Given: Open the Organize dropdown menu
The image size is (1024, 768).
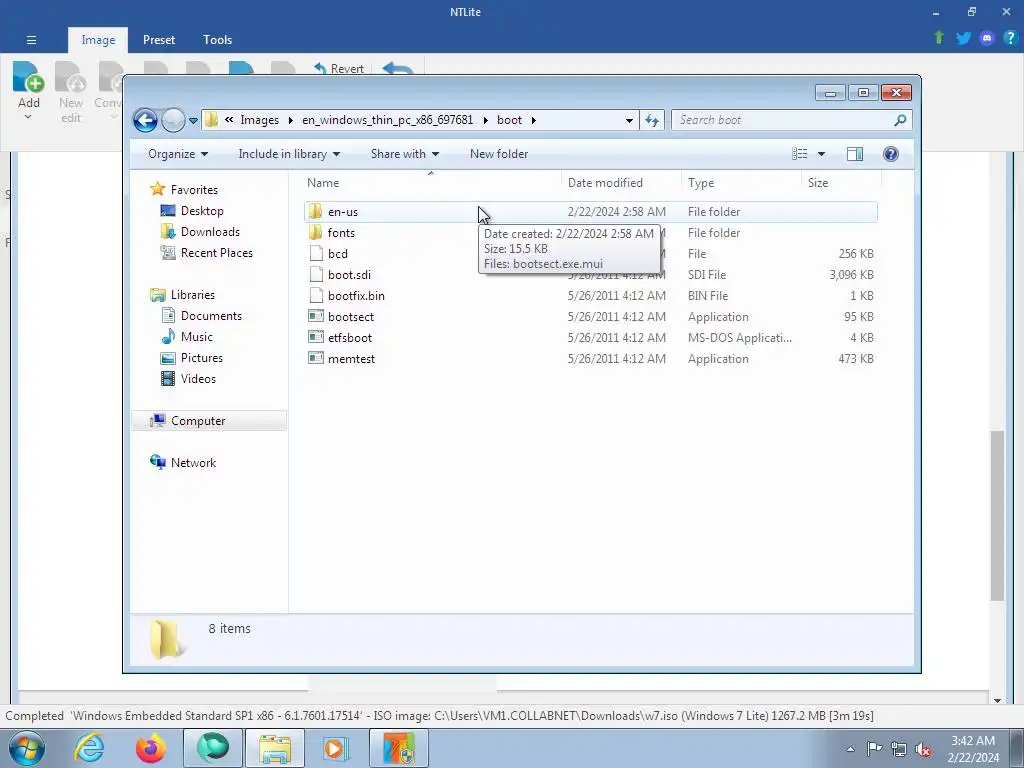Looking at the screenshot, I should point(178,154).
